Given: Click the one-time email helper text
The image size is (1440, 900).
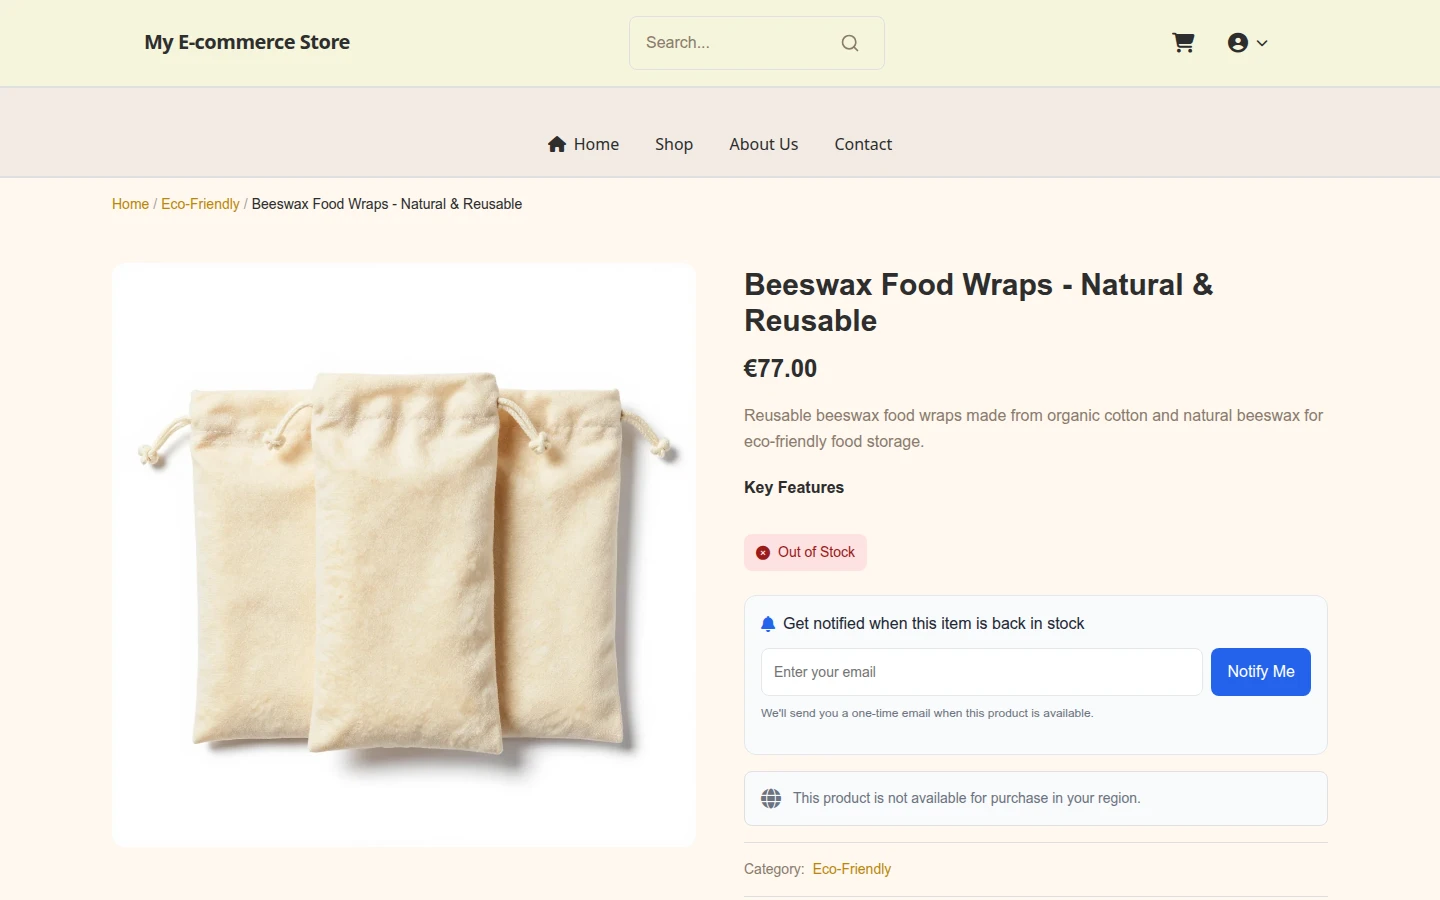Looking at the screenshot, I should (927, 713).
